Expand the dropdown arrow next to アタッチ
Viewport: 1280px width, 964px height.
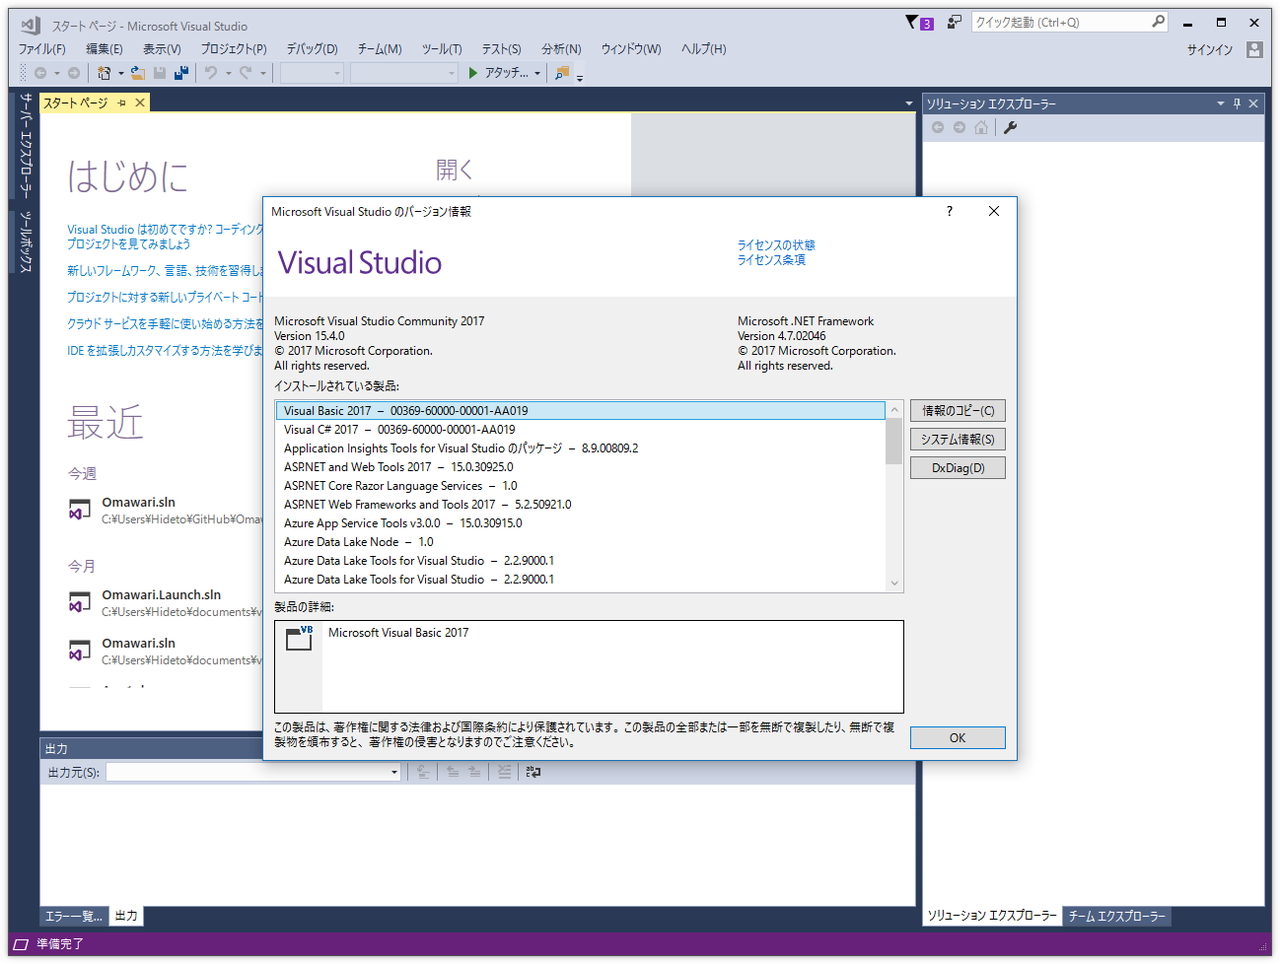coord(537,72)
